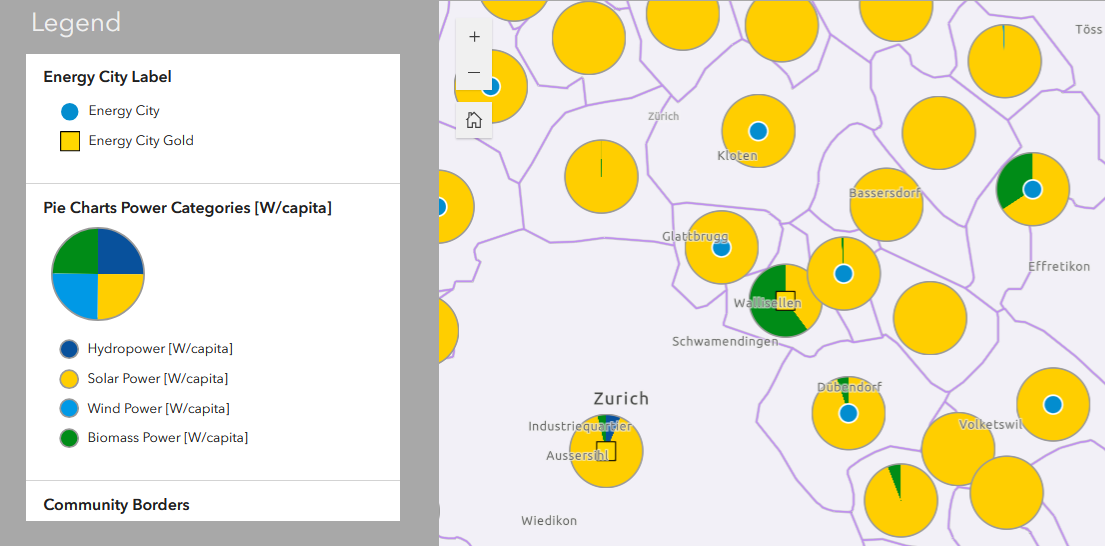Image resolution: width=1105 pixels, height=546 pixels.
Task: Reset map with the home button
Action: pos(474,120)
